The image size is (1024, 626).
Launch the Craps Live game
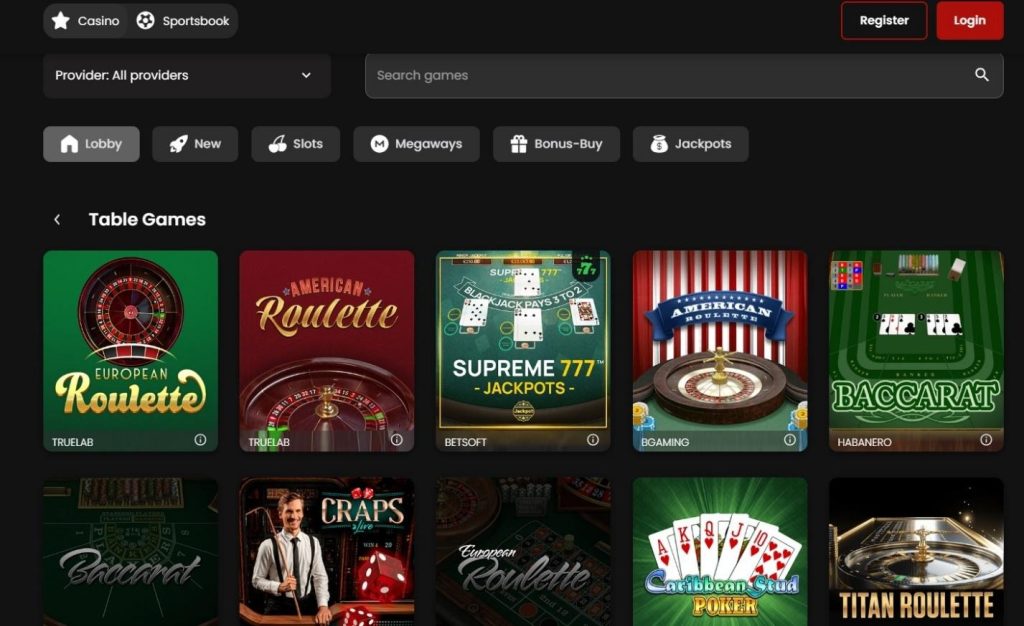click(327, 552)
